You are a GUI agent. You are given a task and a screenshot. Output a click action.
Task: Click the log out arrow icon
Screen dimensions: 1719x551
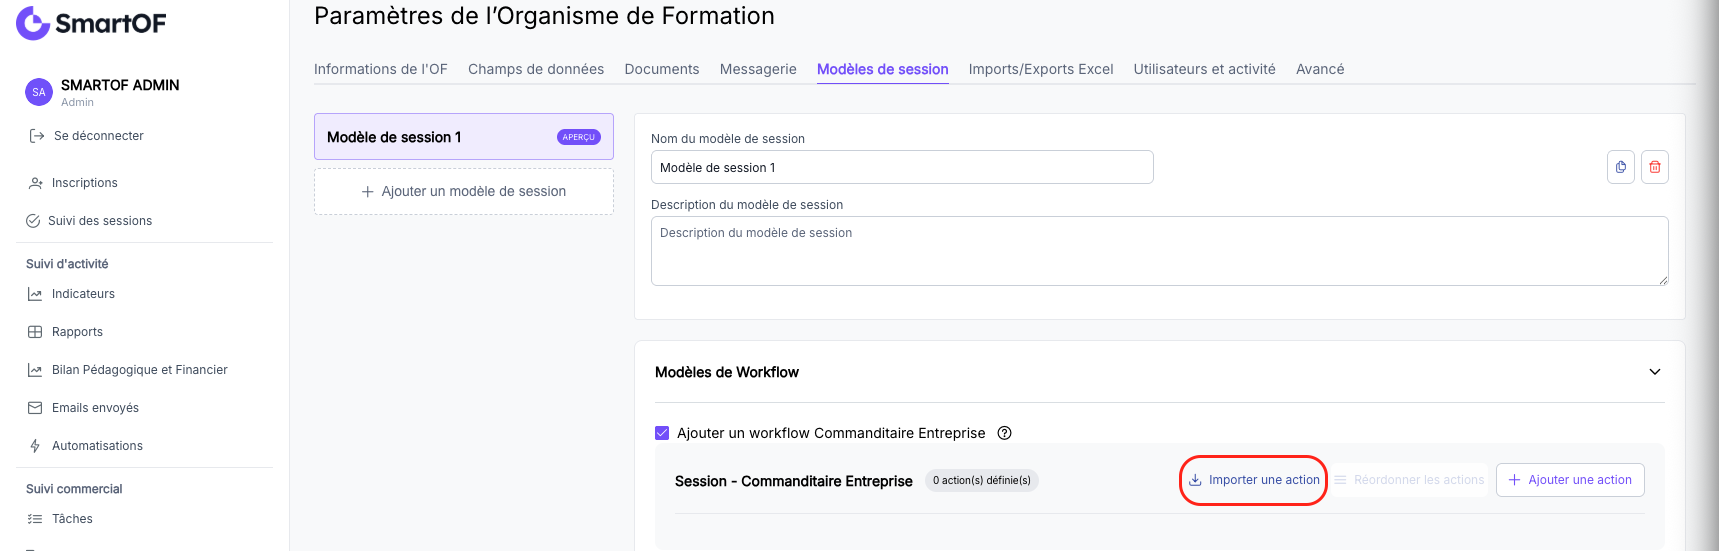coord(37,136)
